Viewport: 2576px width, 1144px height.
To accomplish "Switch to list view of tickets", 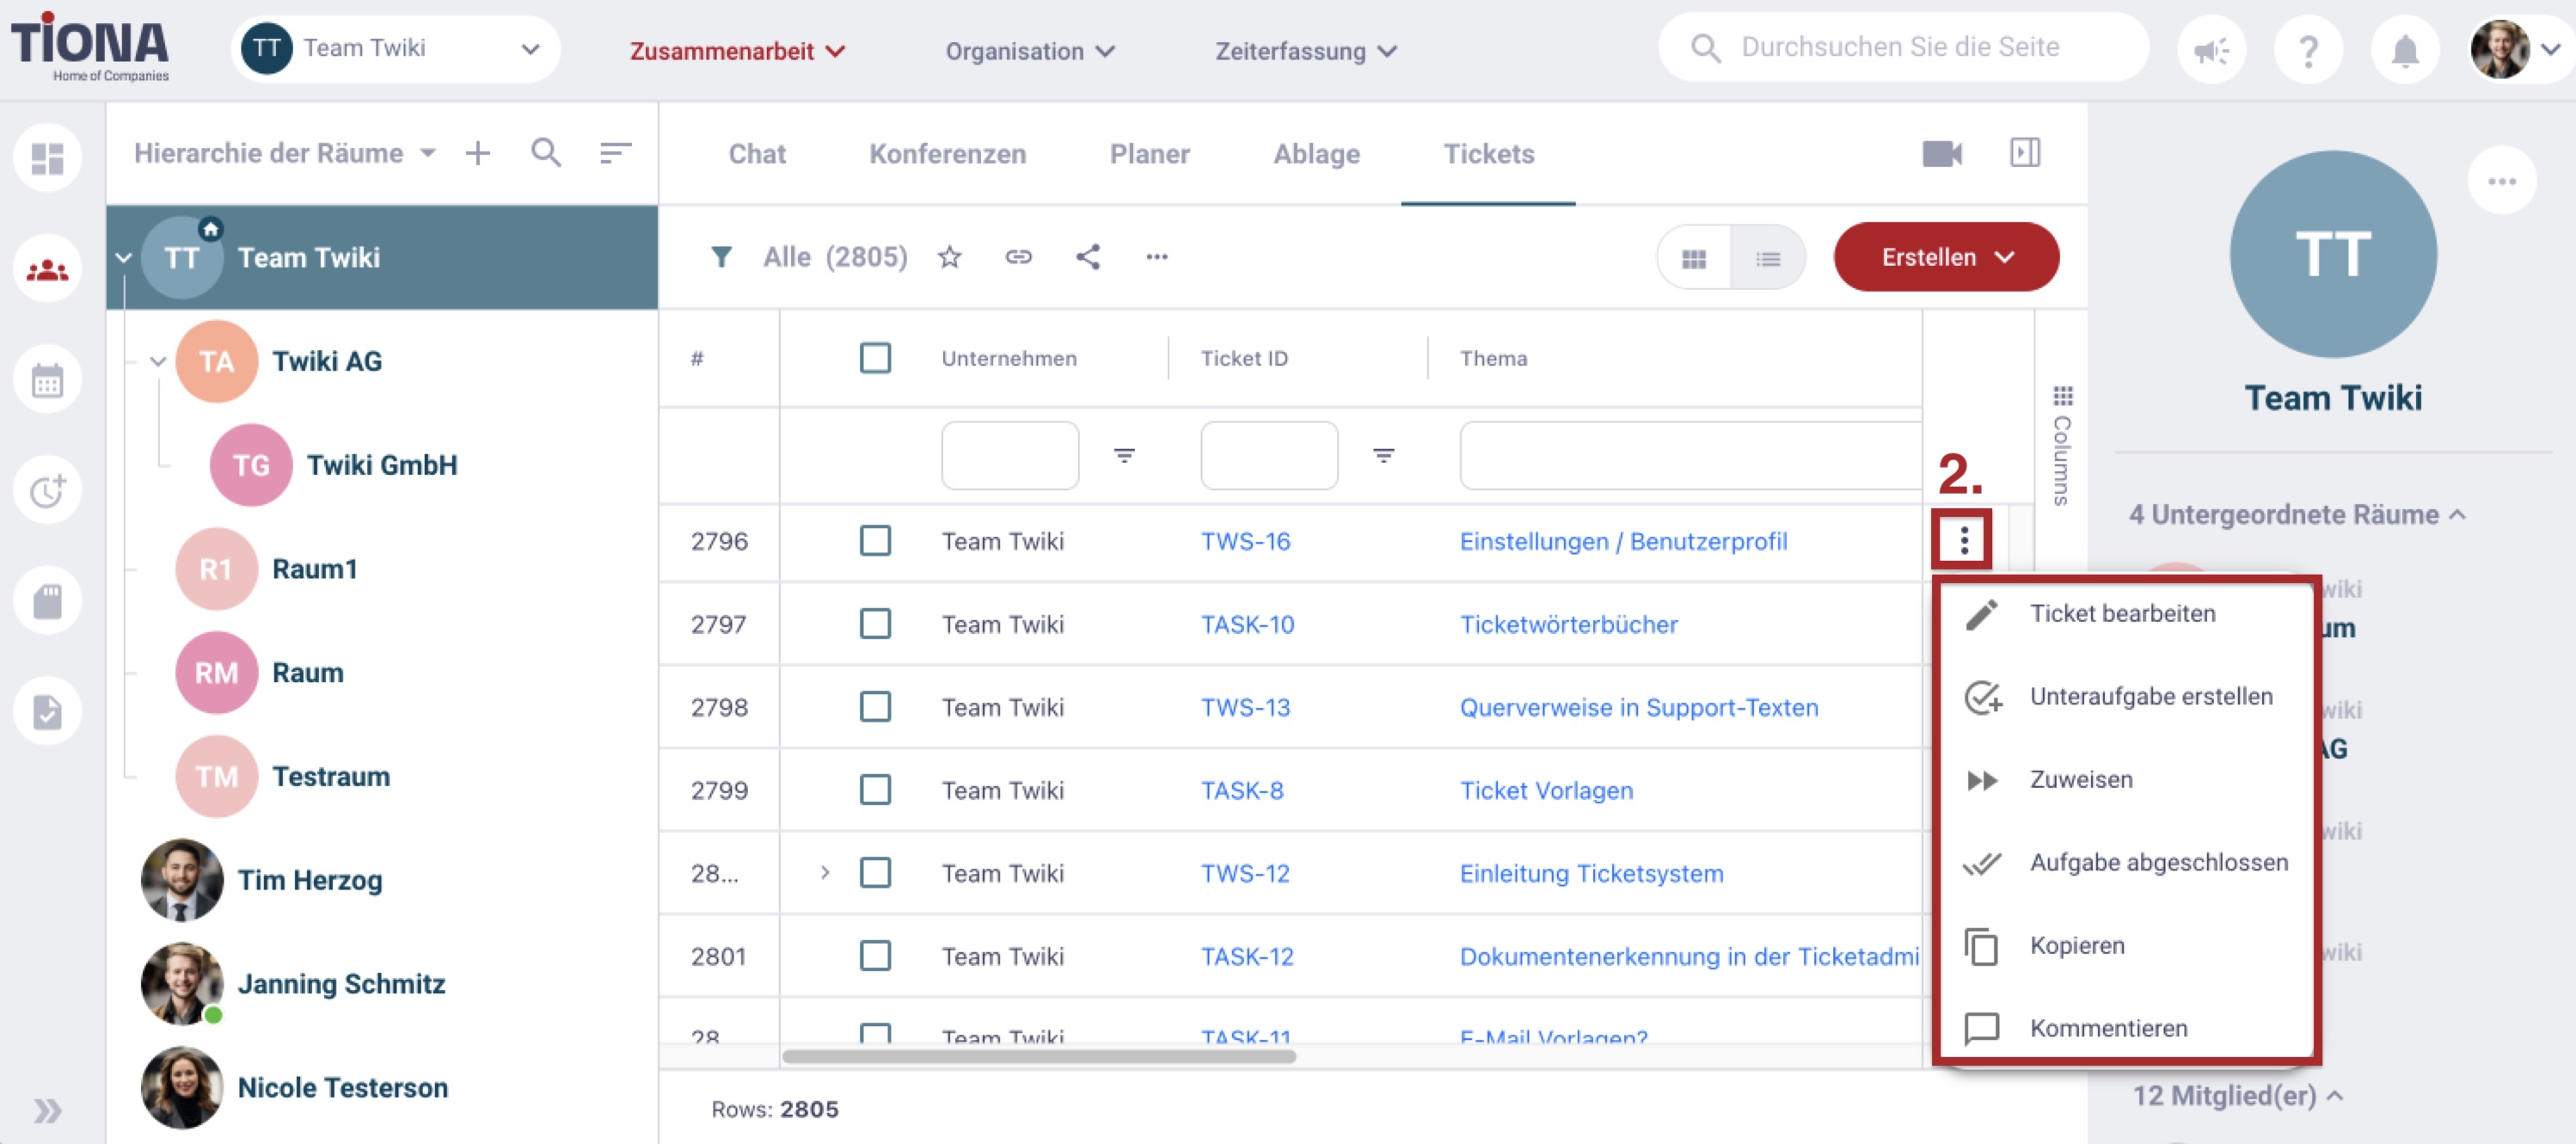I will click(x=1768, y=259).
